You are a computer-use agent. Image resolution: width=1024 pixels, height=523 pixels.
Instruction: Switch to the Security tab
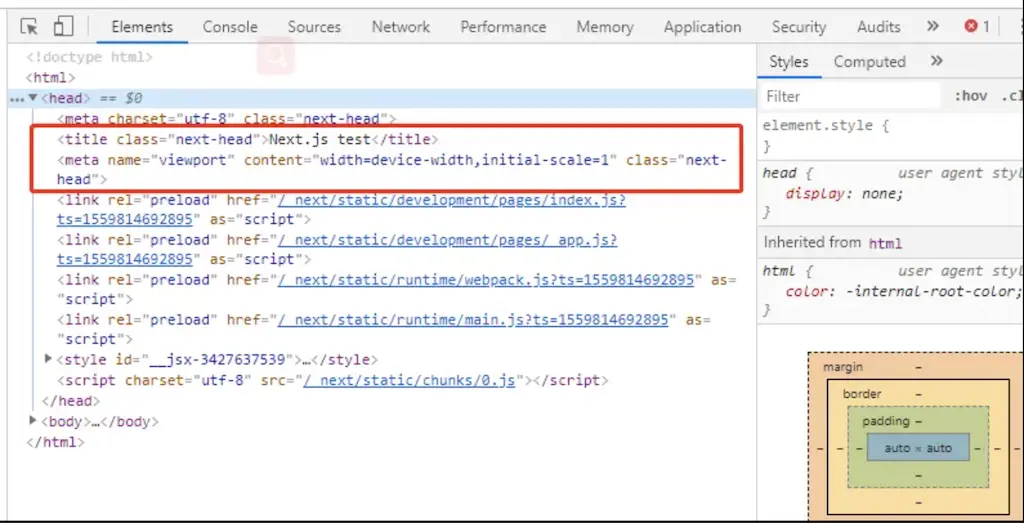(799, 27)
